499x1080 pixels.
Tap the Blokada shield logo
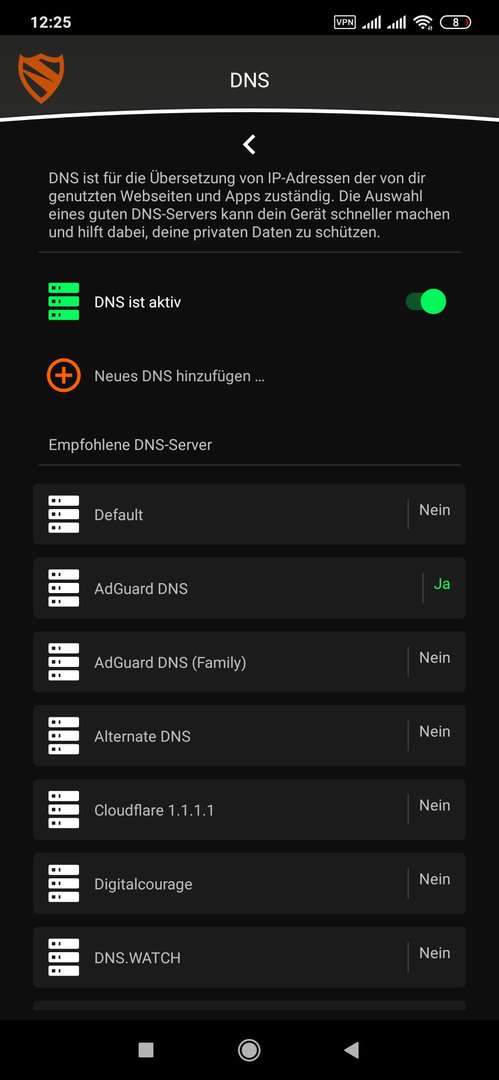[41, 78]
